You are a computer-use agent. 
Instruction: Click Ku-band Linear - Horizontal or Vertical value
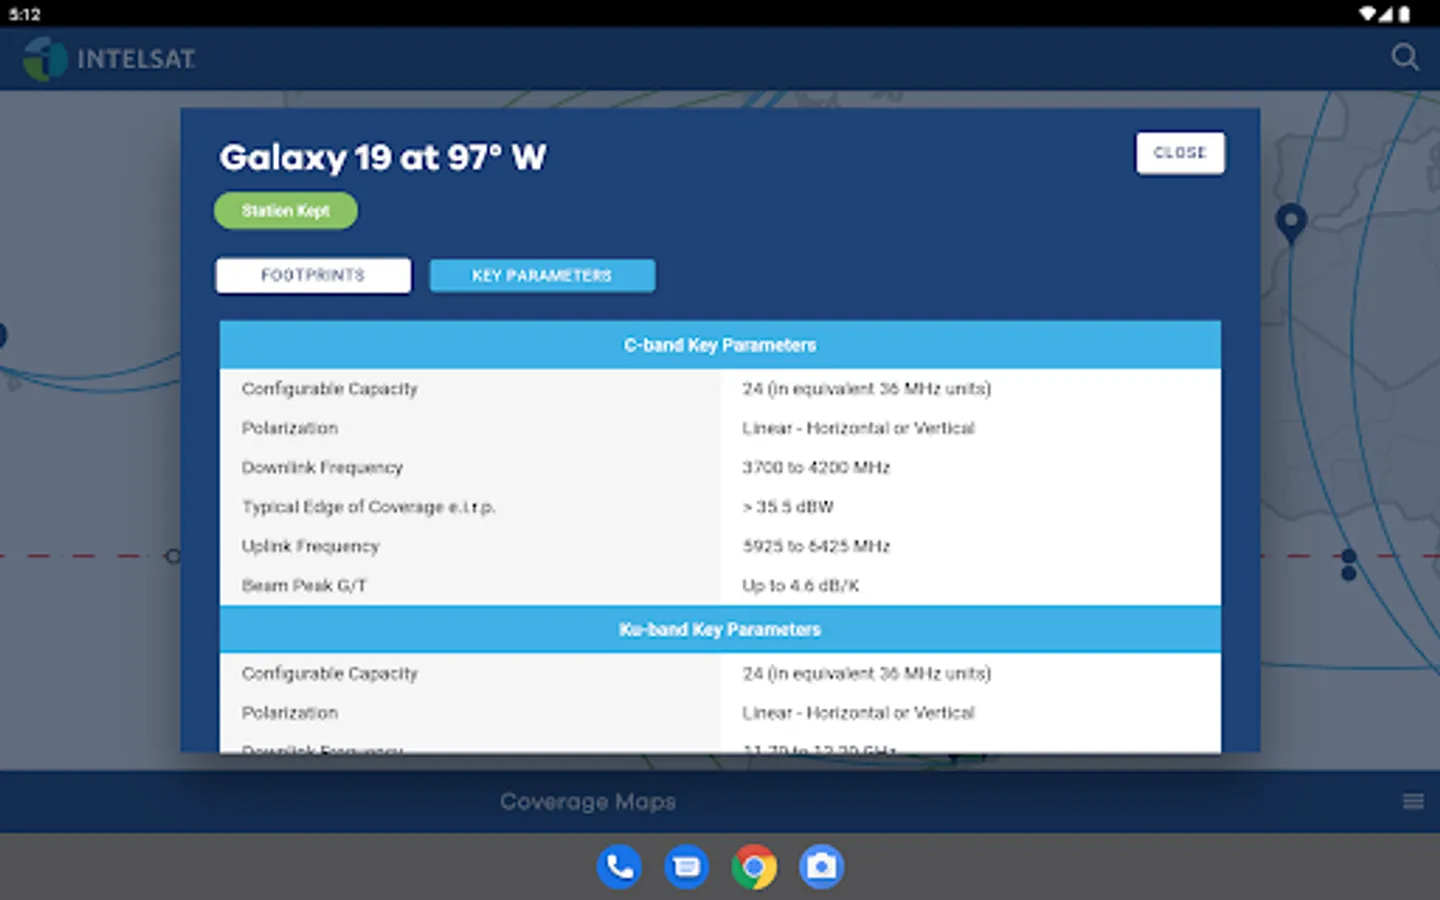pos(858,713)
